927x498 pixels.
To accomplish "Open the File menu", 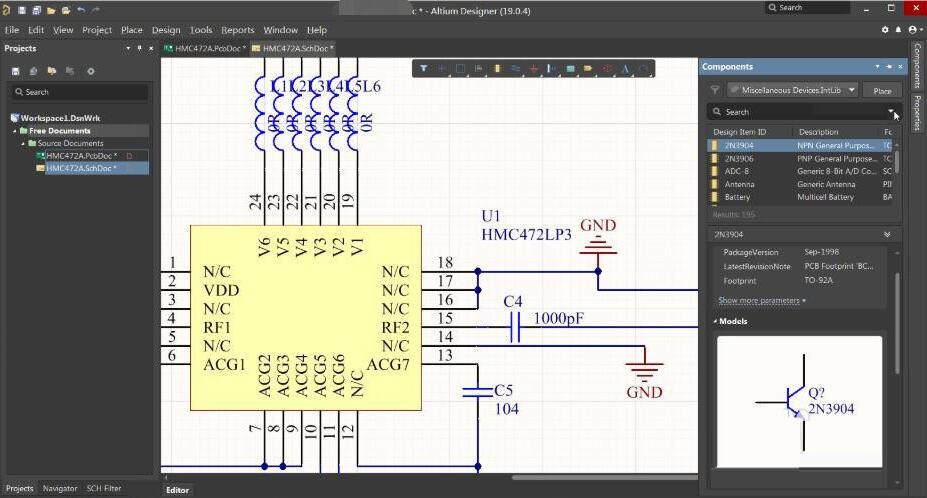I will 12,30.
